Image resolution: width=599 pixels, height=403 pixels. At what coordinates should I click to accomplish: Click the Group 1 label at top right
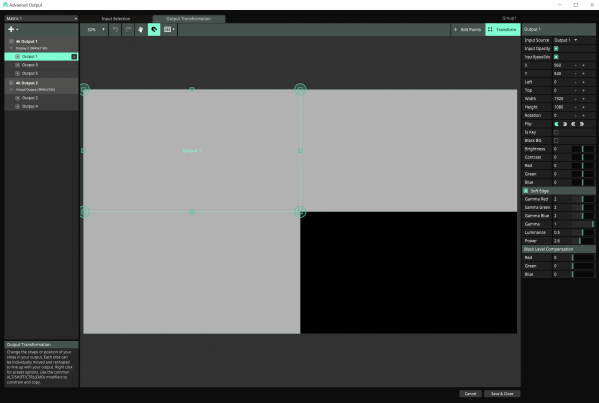[x=509, y=18]
